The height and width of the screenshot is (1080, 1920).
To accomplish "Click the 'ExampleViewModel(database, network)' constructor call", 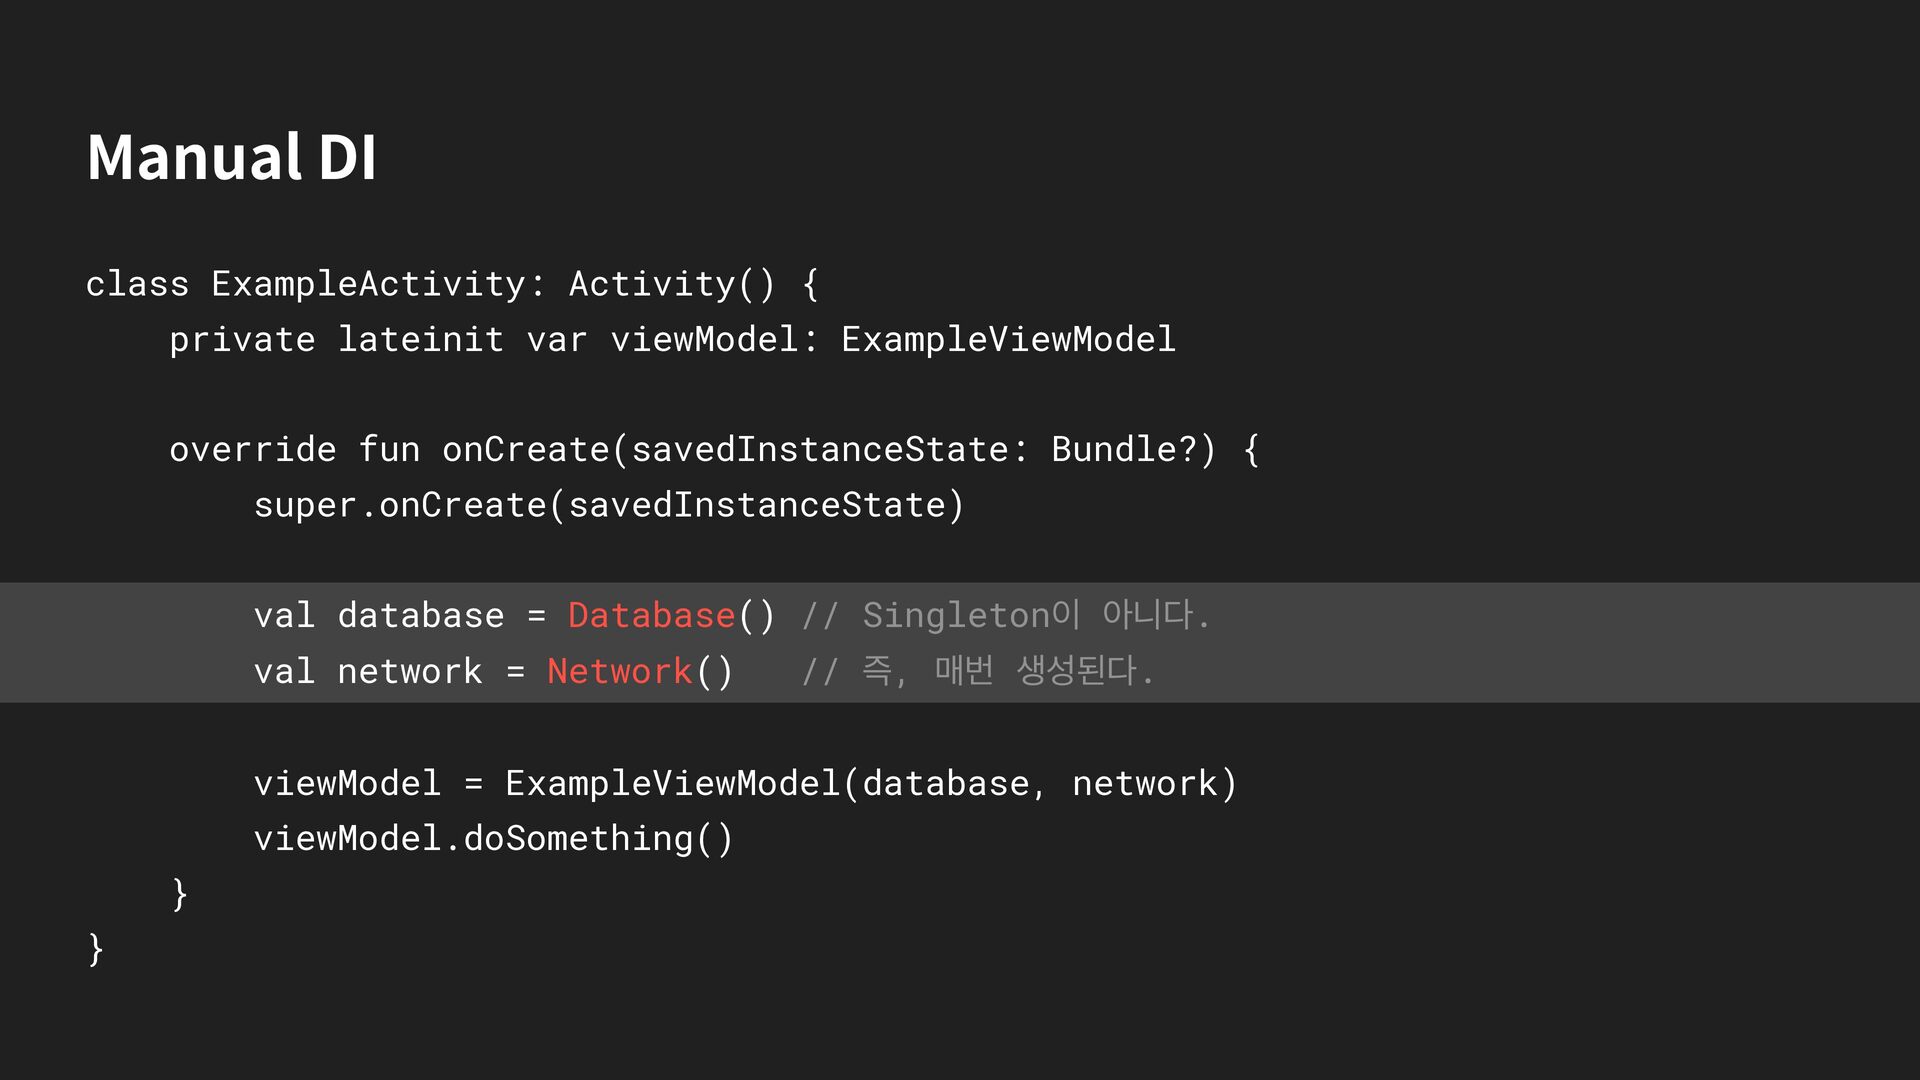I will pyautogui.click(x=870, y=783).
